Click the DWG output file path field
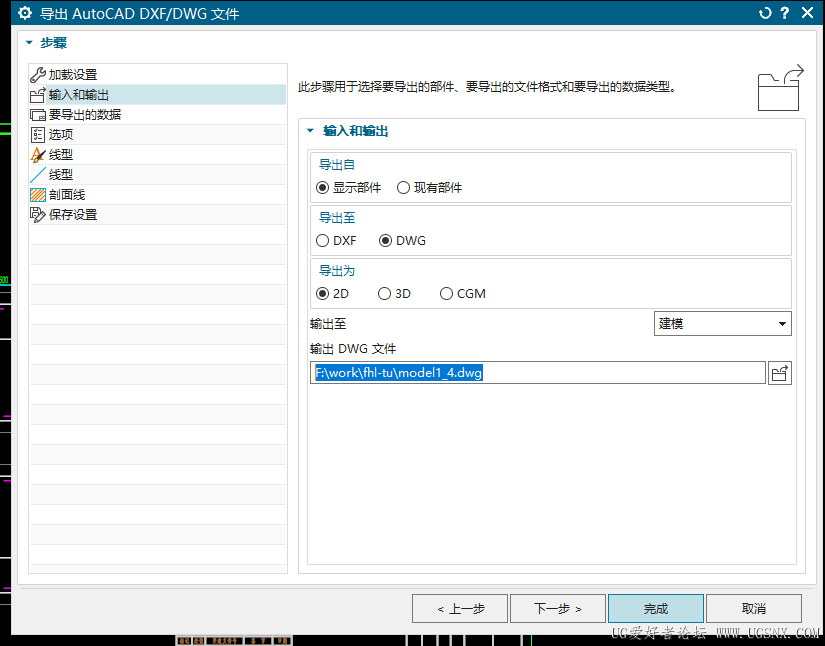Image resolution: width=825 pixels, height=646 pixels. point(538,373)
